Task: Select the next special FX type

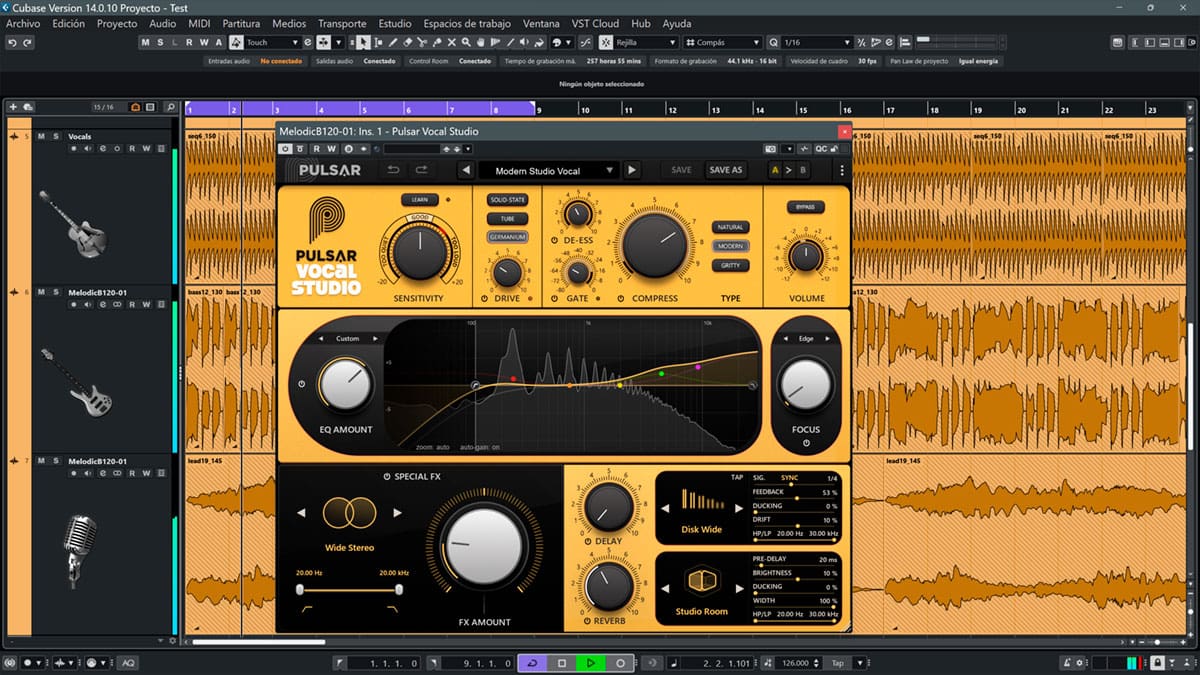Action: (x=397, y=513)
